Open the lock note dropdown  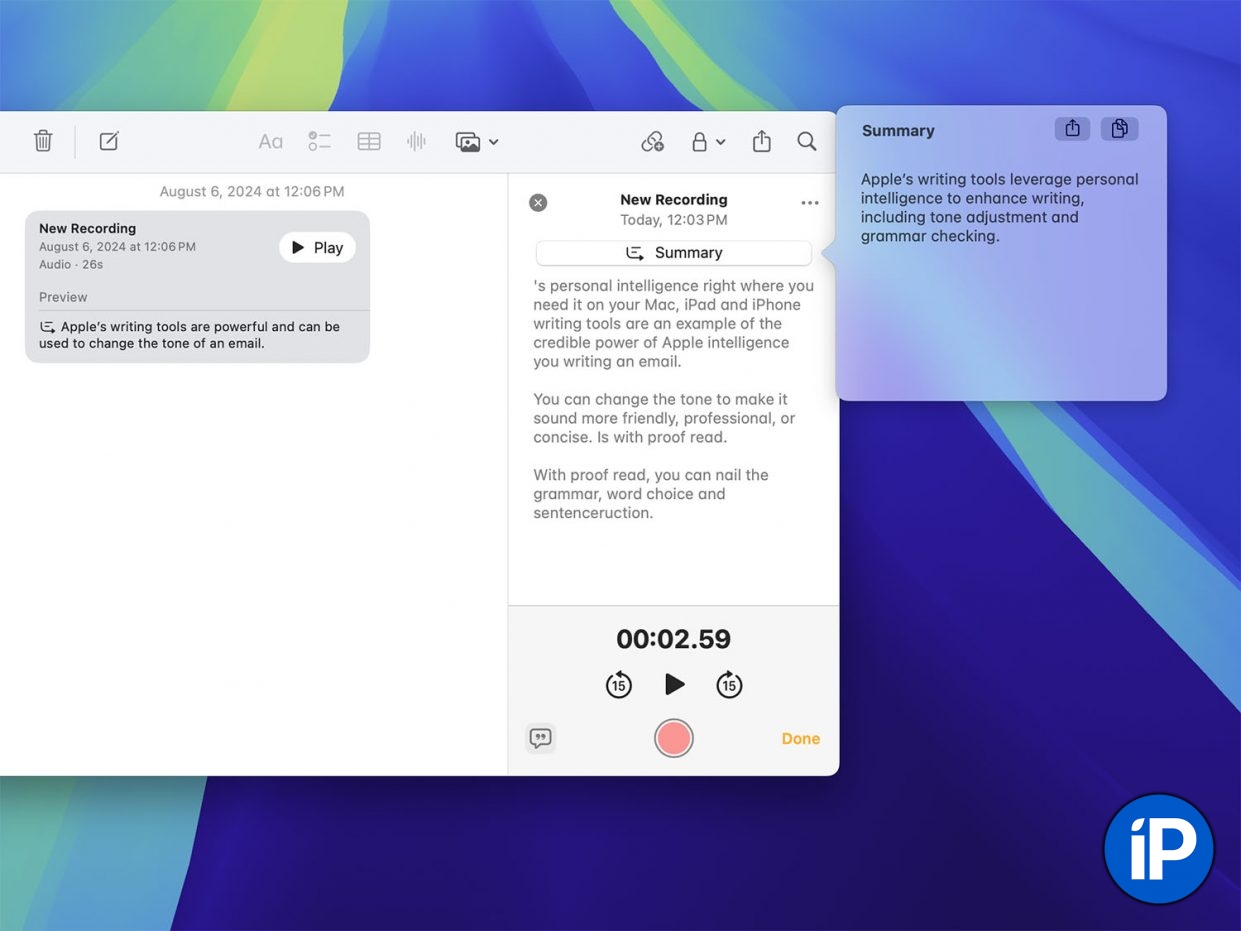pos(708,142)
